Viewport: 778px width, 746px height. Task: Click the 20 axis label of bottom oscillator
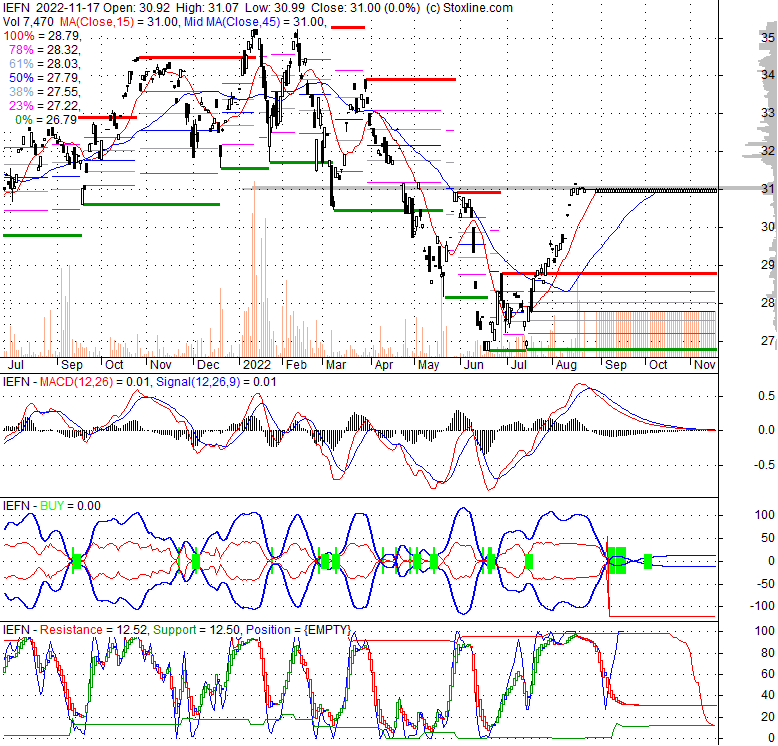(768, 717)
